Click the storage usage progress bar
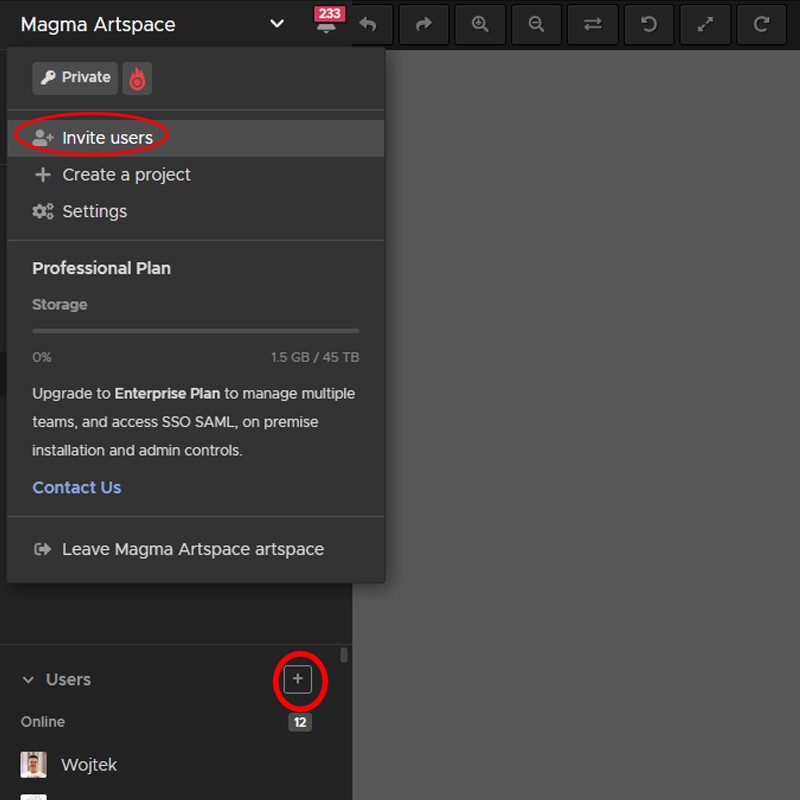800x800 pixels. (195, 331)
